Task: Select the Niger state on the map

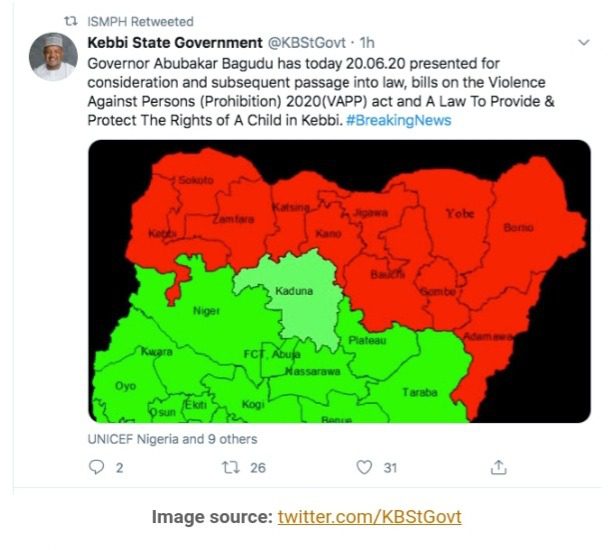Action: [206, 310]
